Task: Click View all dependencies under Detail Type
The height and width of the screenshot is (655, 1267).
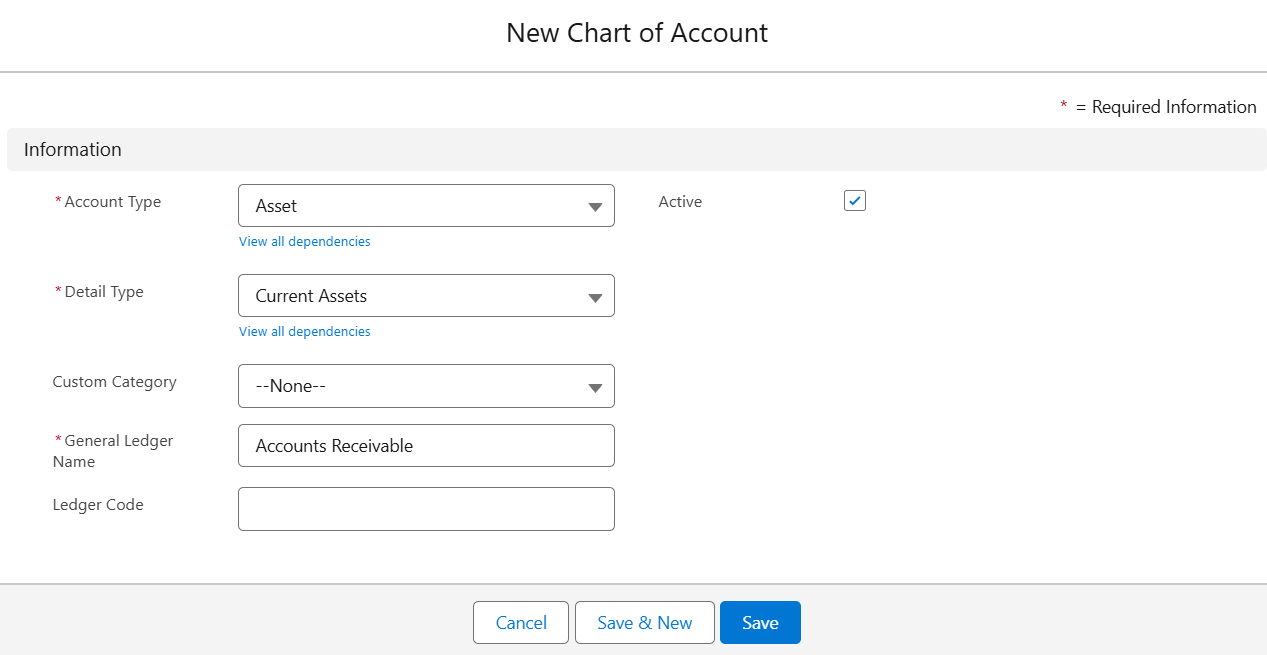Action: point(305,332)
